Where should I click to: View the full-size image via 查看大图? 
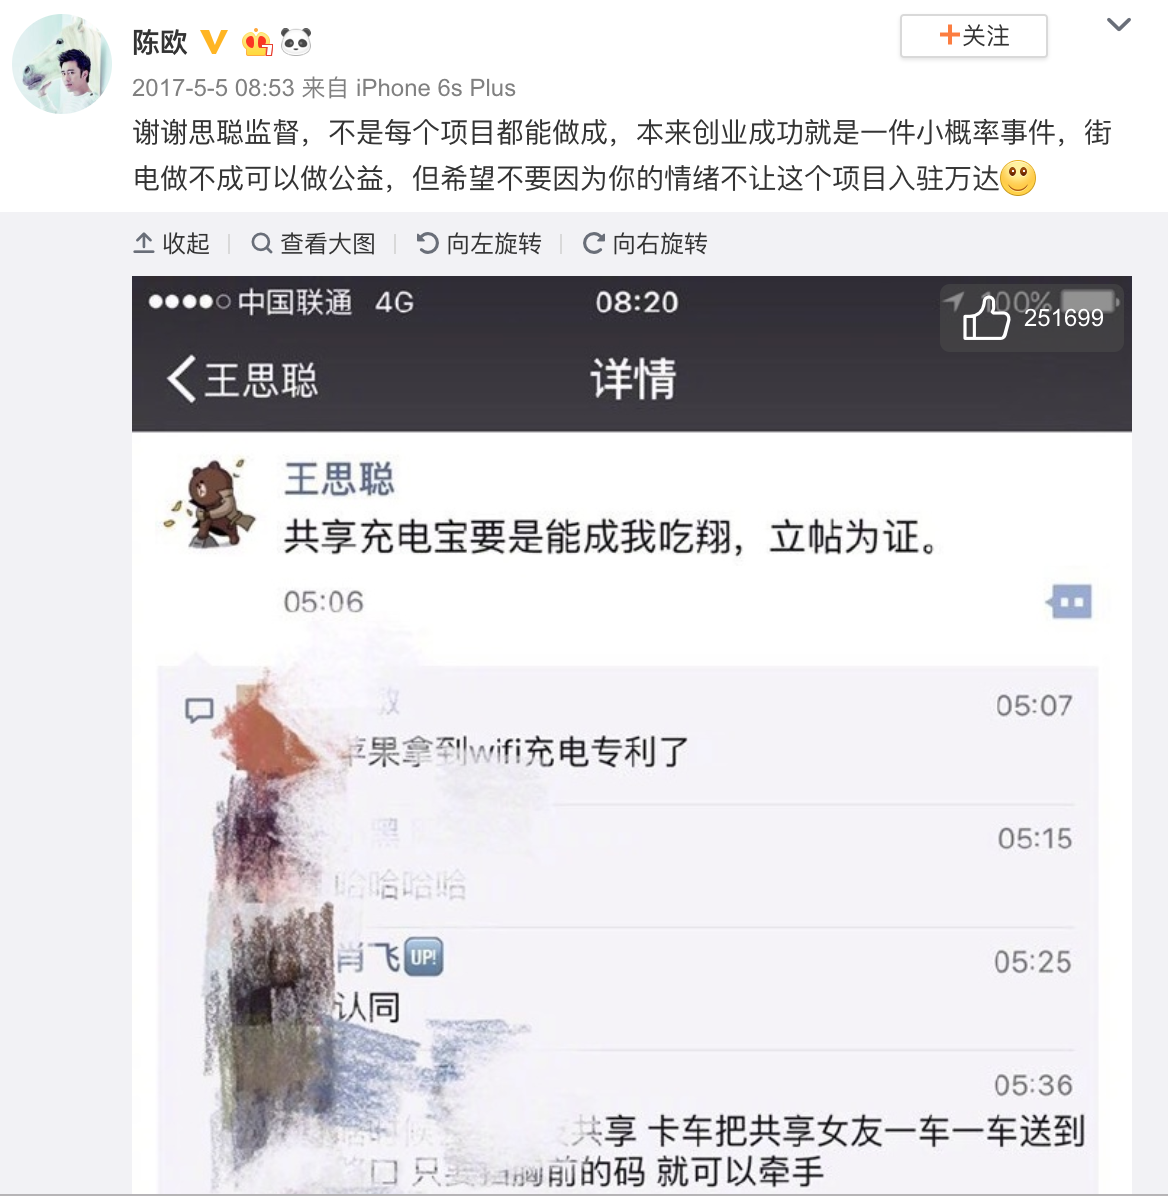click(x=314, y=243)
